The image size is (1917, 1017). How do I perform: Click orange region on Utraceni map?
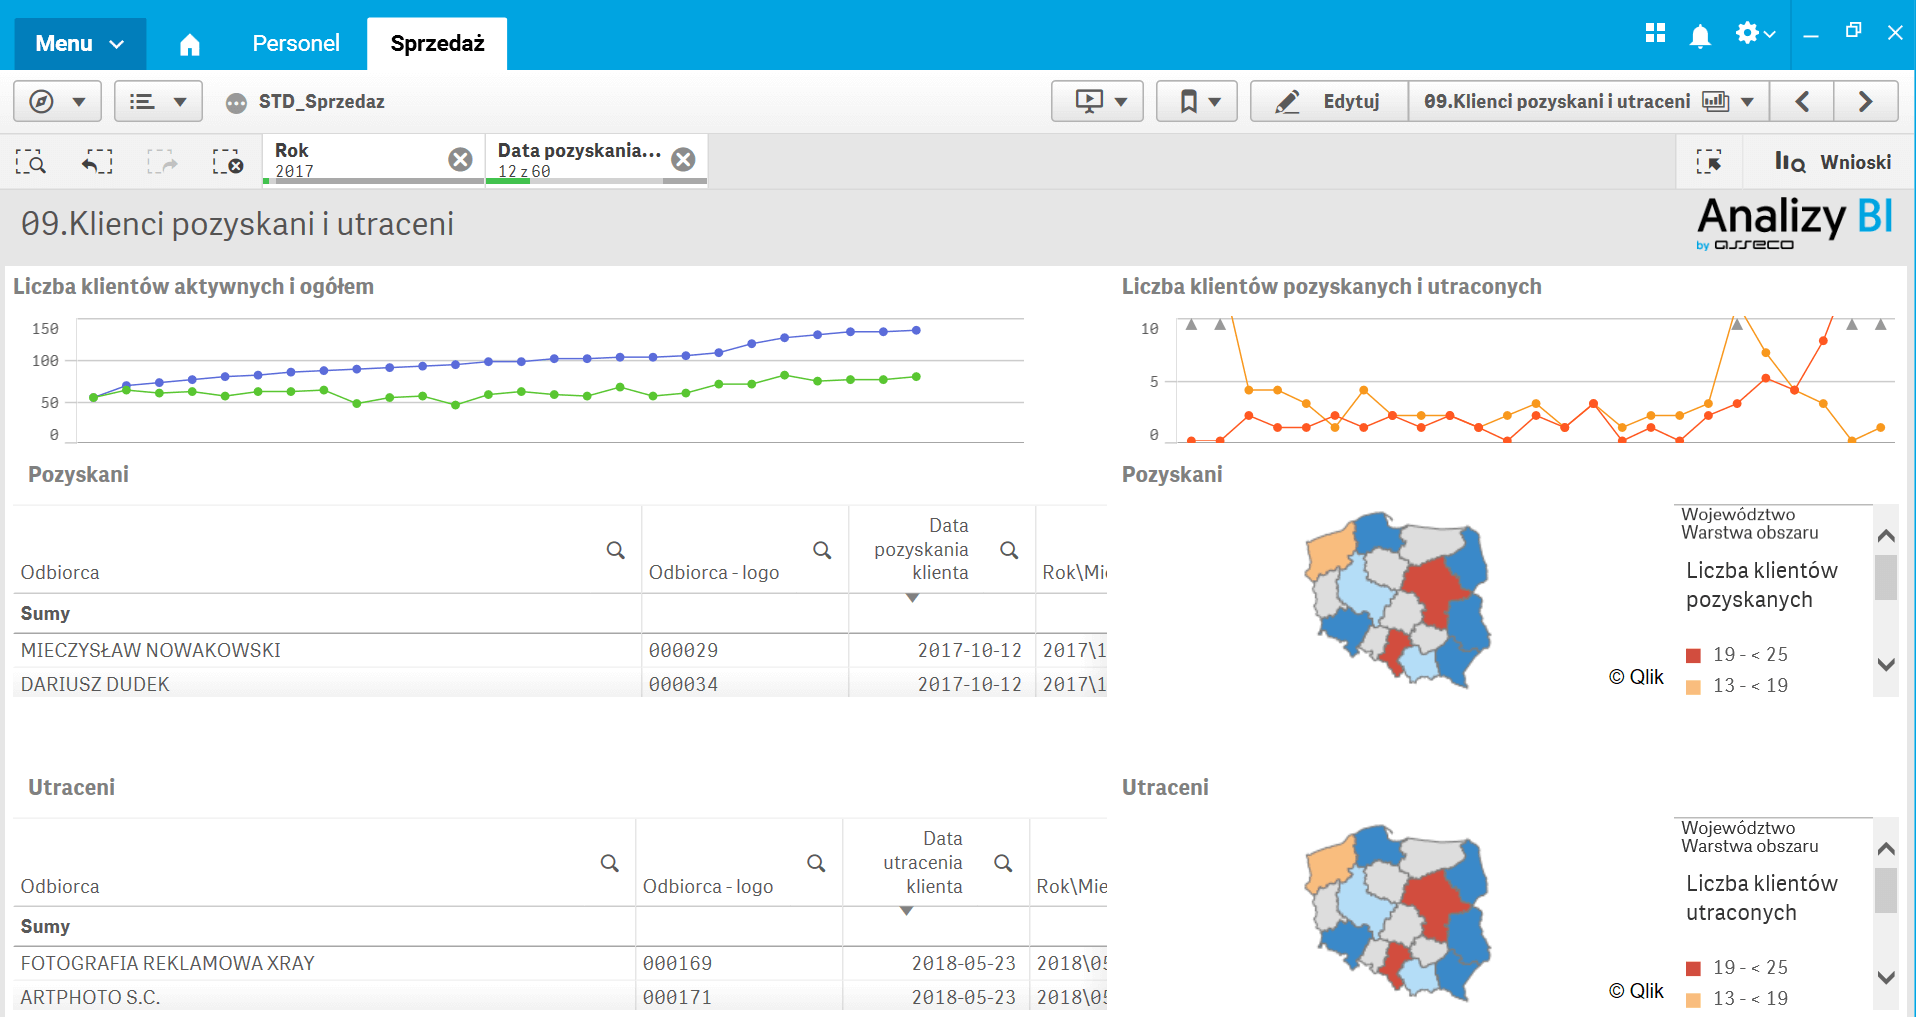tap(1329, 866)
